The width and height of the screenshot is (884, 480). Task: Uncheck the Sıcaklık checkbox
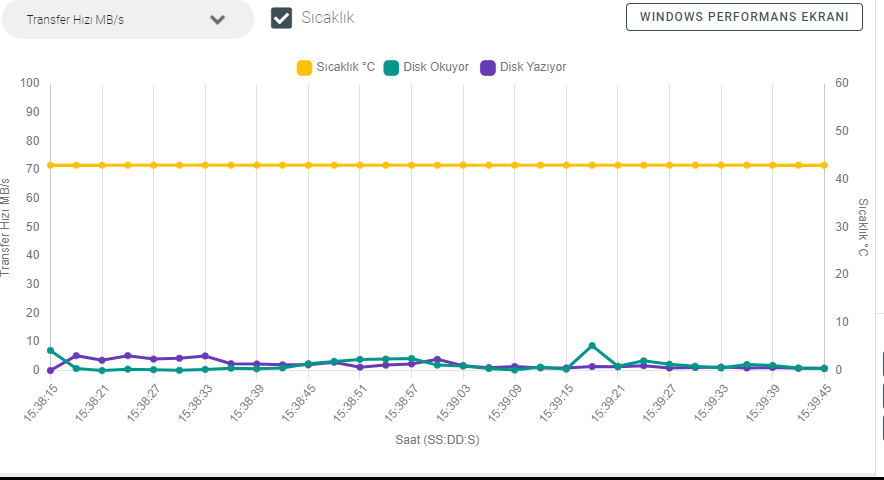tap(282, 18)
